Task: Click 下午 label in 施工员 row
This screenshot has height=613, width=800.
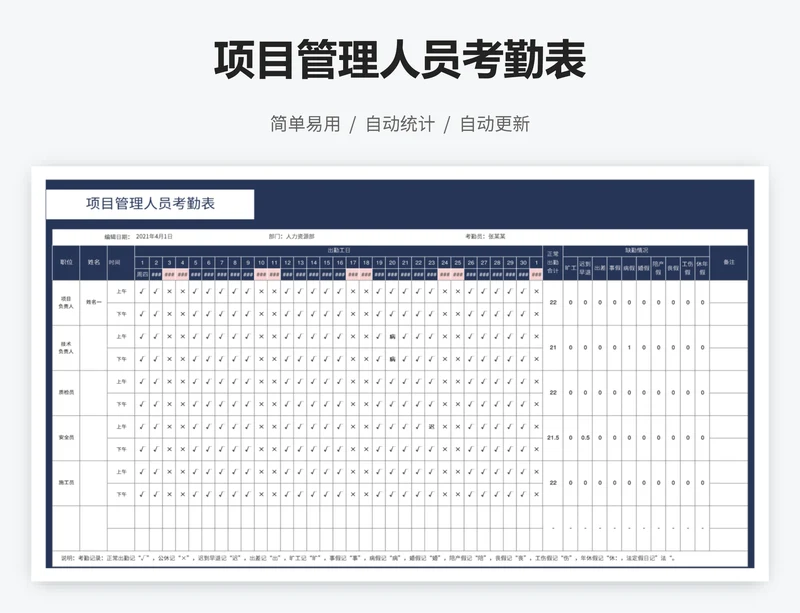Action: click(121, 494)
